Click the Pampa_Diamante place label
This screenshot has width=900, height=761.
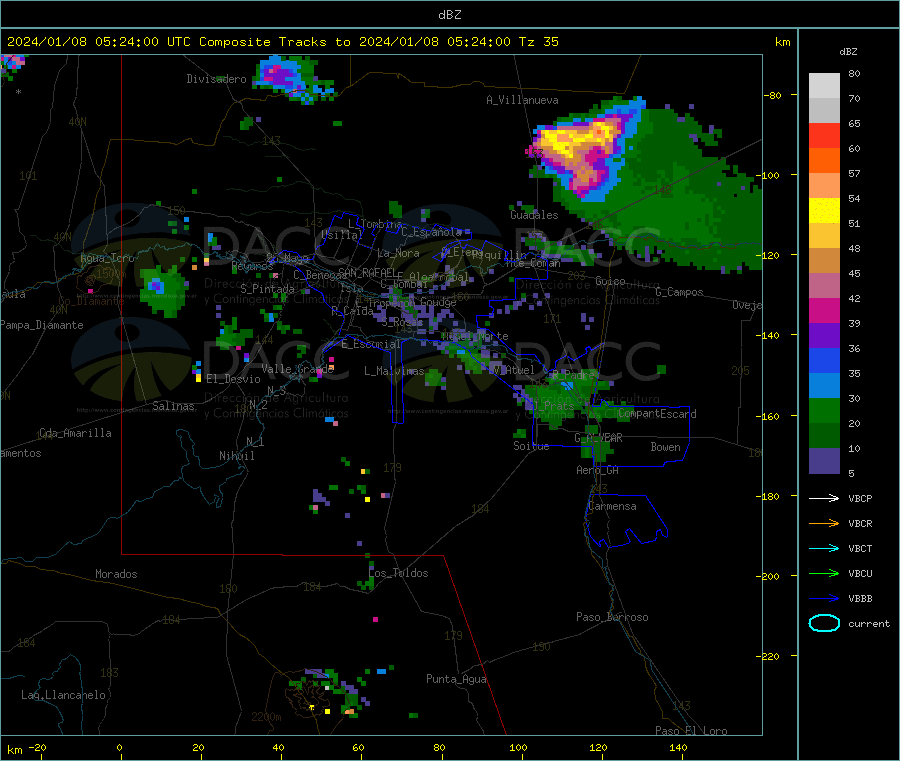point(42,325)
